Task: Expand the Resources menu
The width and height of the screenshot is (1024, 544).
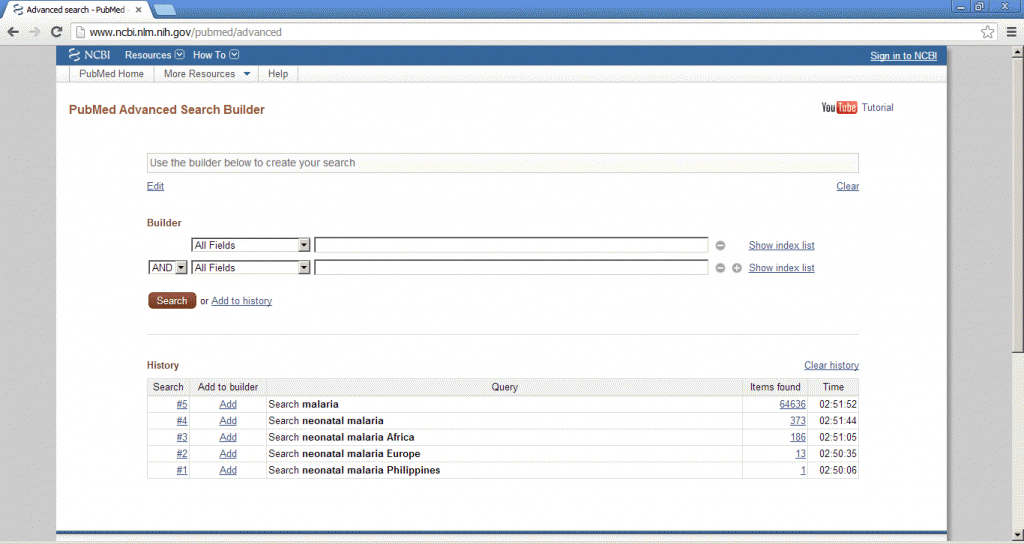Action: [154, 55]
